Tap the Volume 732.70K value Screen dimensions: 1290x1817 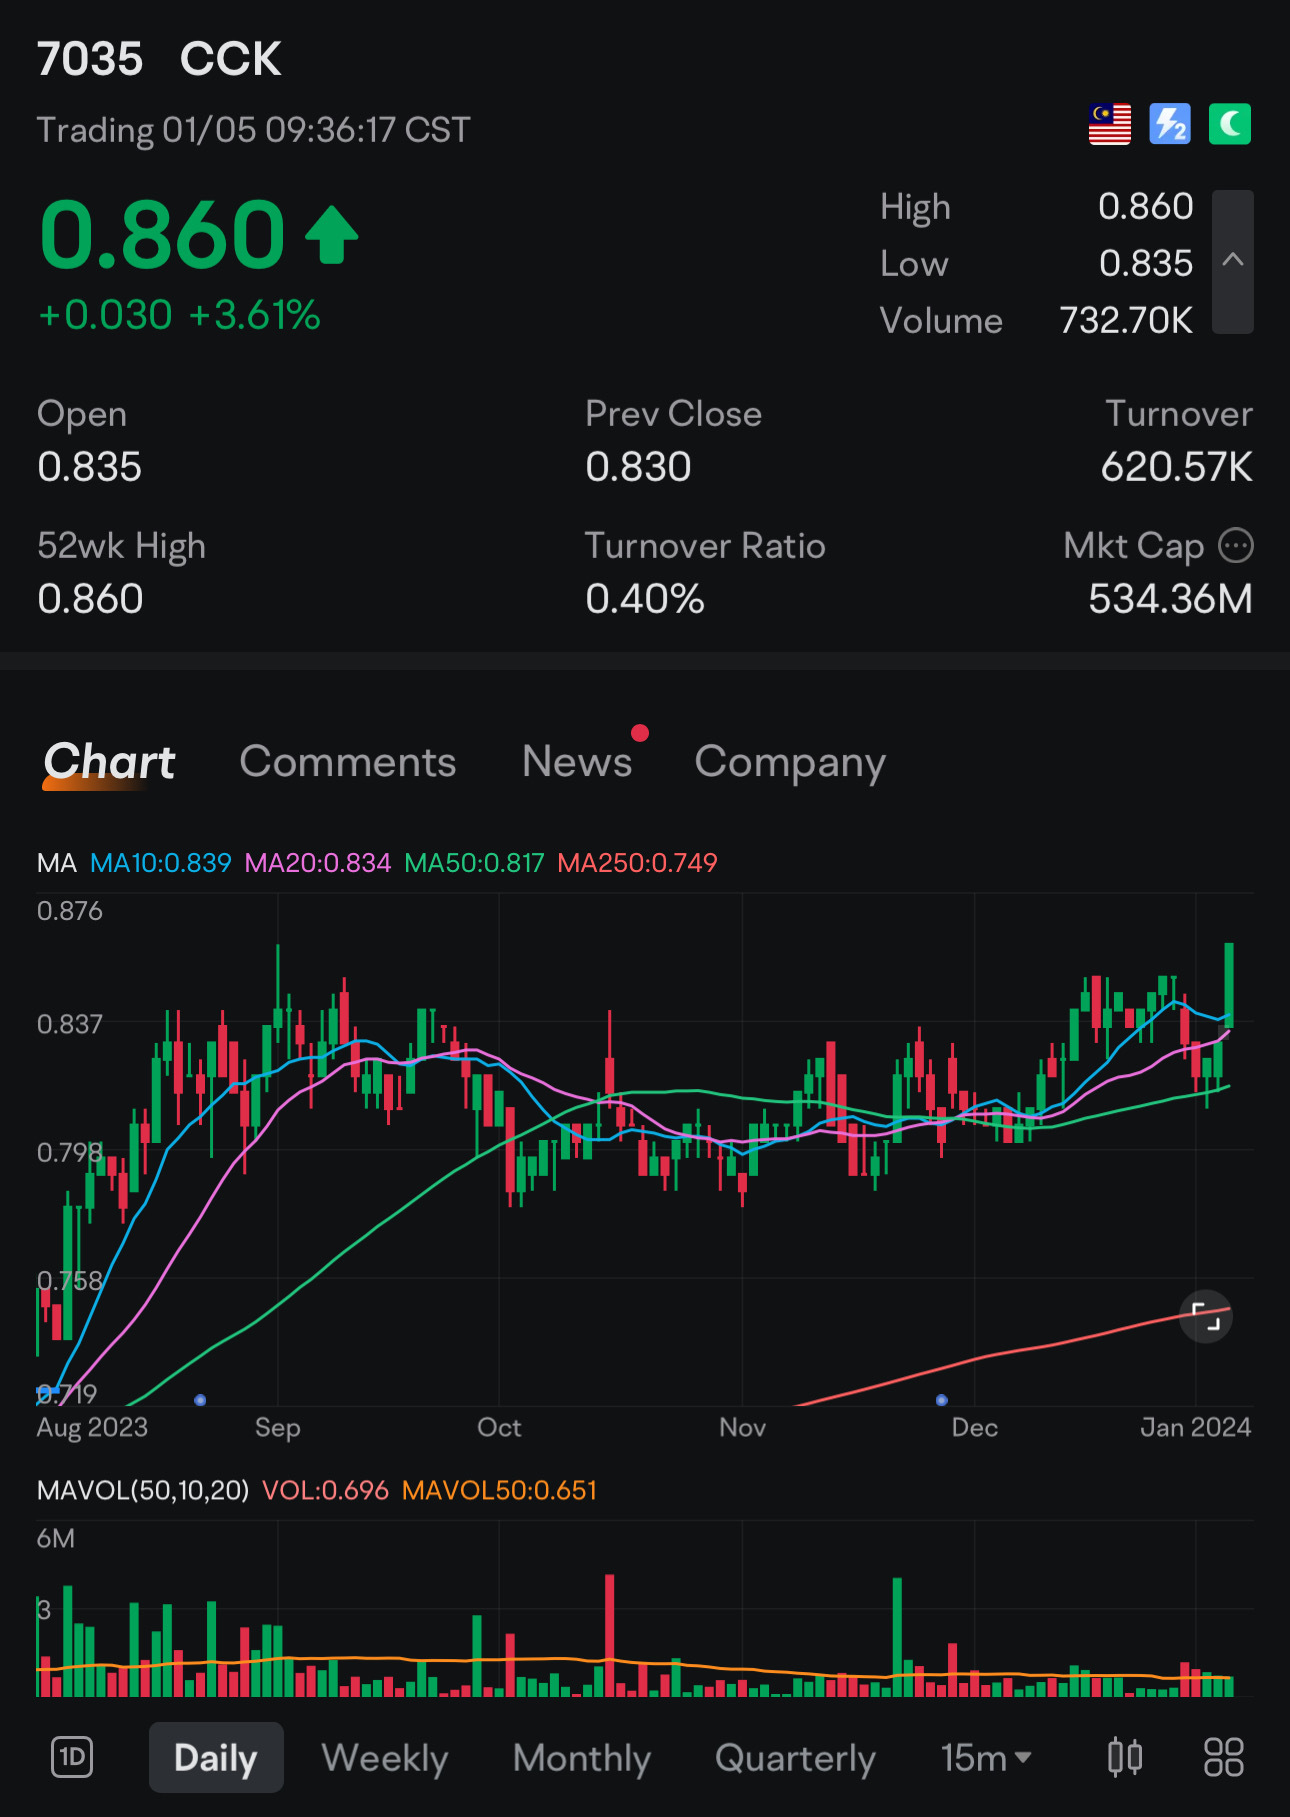(1126, 321)
